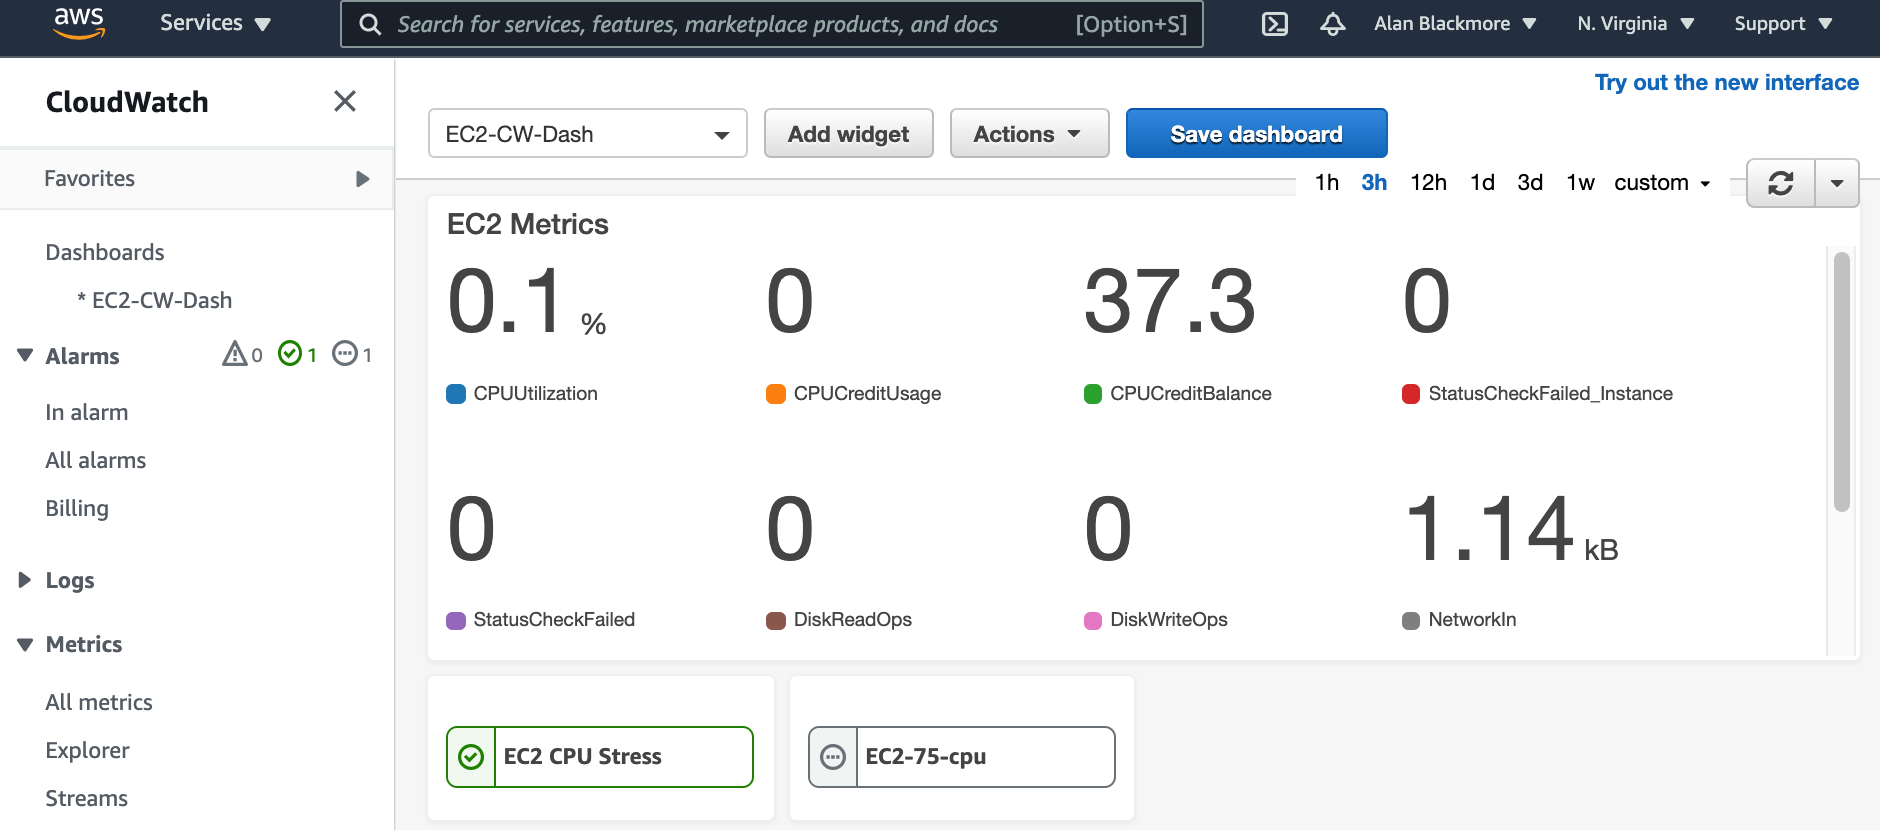Image resolution: width=1880 pixels, height=830 pixels.
Task: Click the AWS logo home icon
Action: tap(79, 23)
